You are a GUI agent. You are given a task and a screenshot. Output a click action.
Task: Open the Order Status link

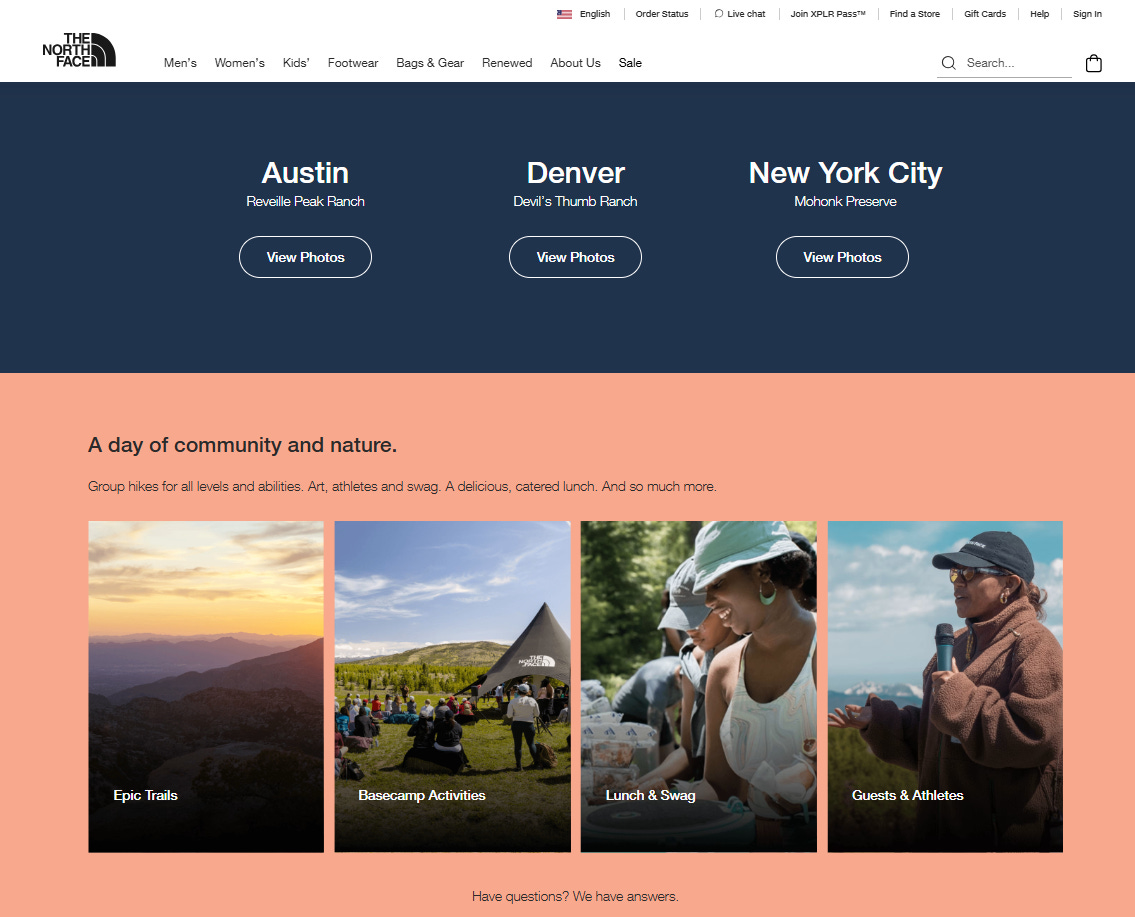coord(662,14)
